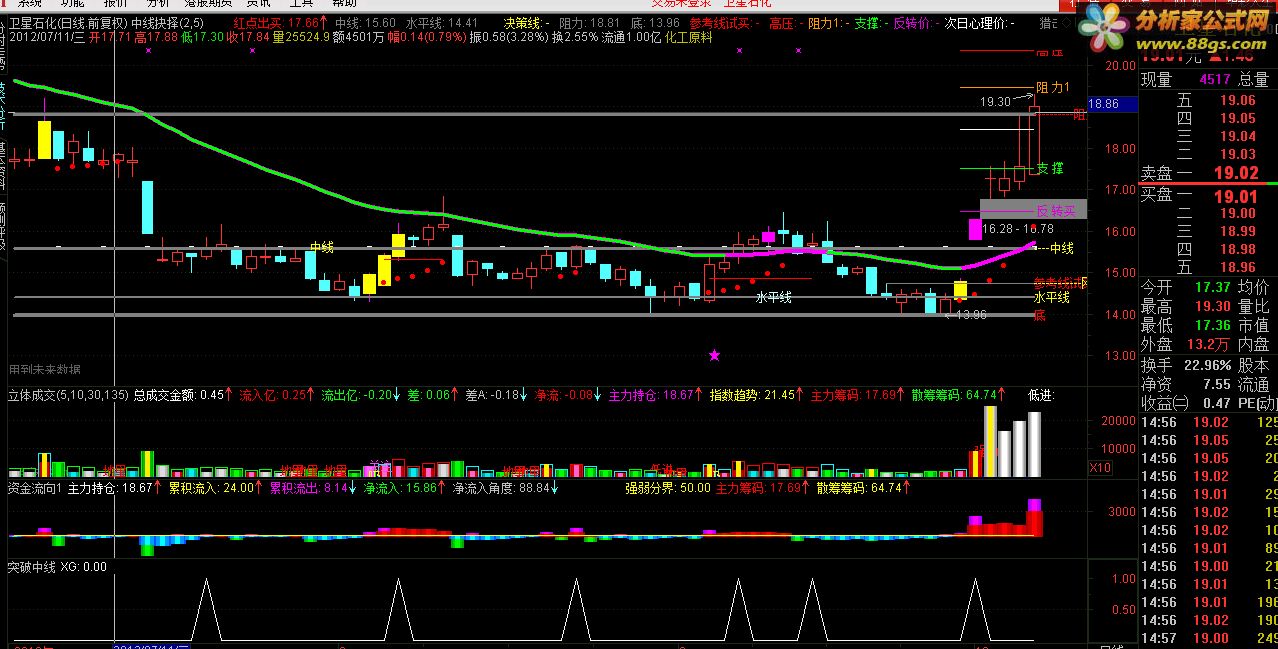Click the 反转价 header label

tap(913, 23)
